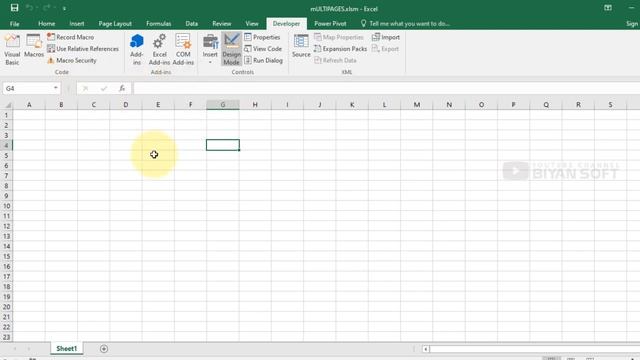
Task: Open control Properties
Action: click(x=262, y=37)
